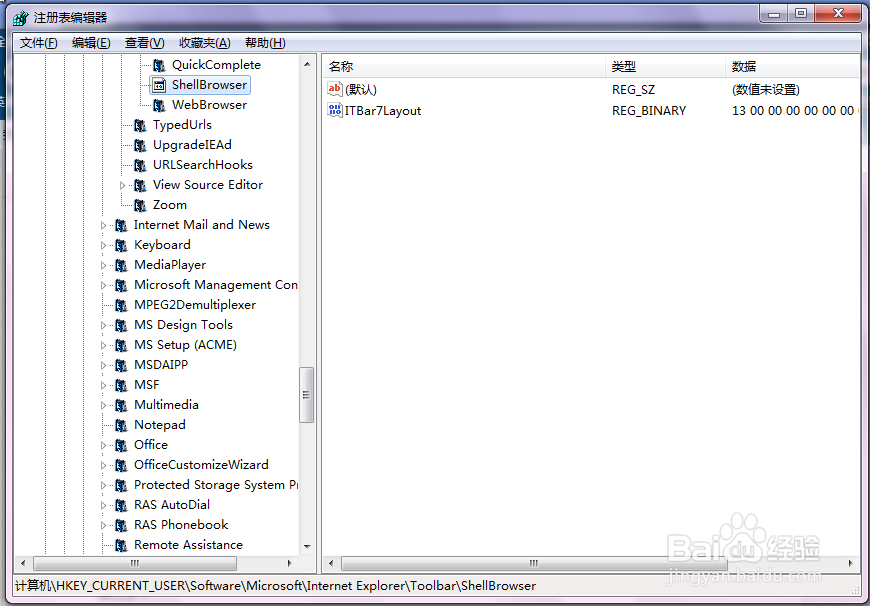Click the ShellBrowser open folder icon
870x606 pixels.
point(159,85)
